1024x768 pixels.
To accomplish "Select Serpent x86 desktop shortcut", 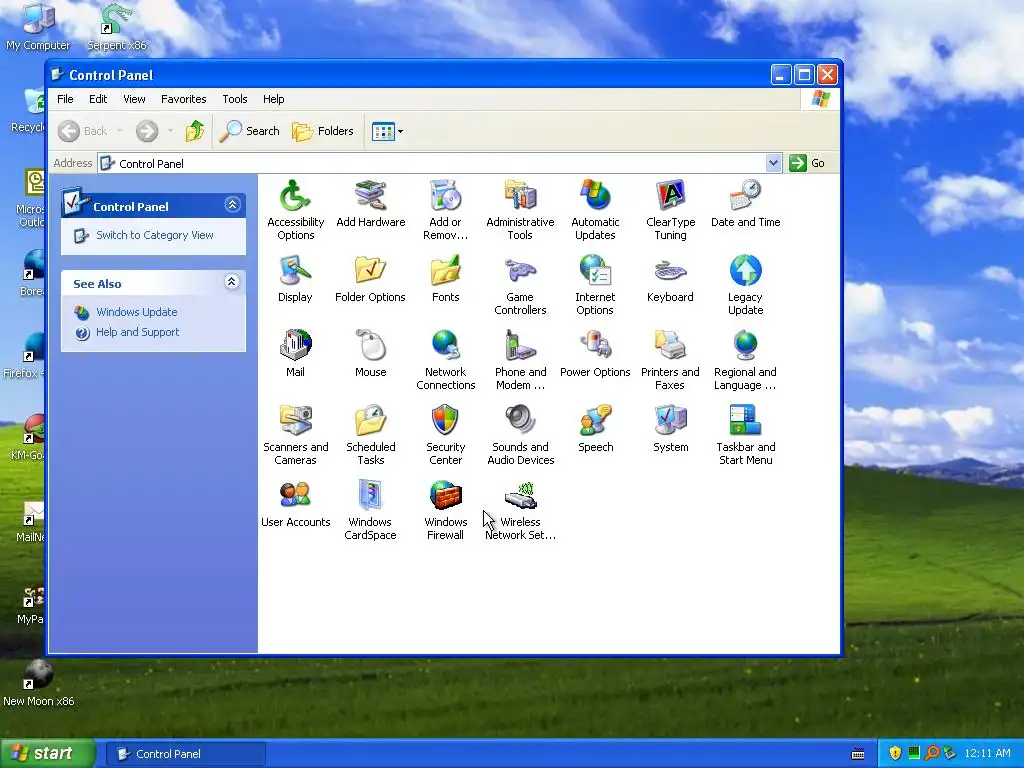I will click(117, 26).
